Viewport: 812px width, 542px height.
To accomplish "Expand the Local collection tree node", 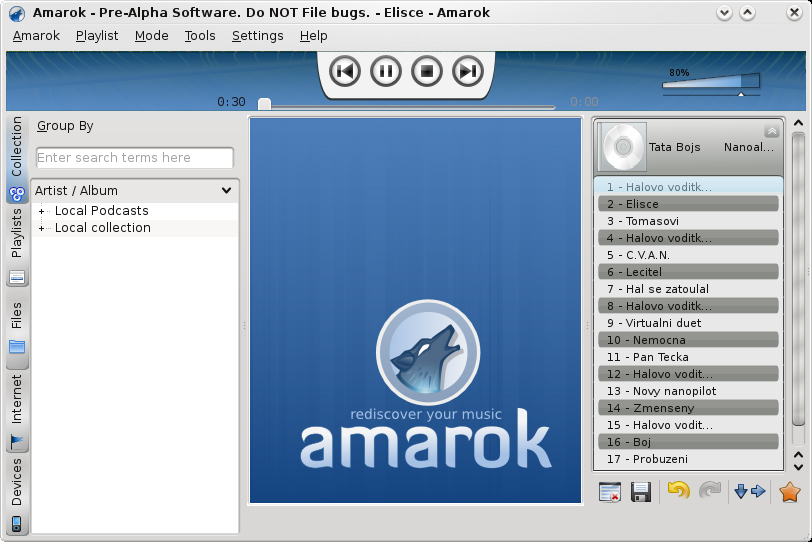I will click(41, 228).
